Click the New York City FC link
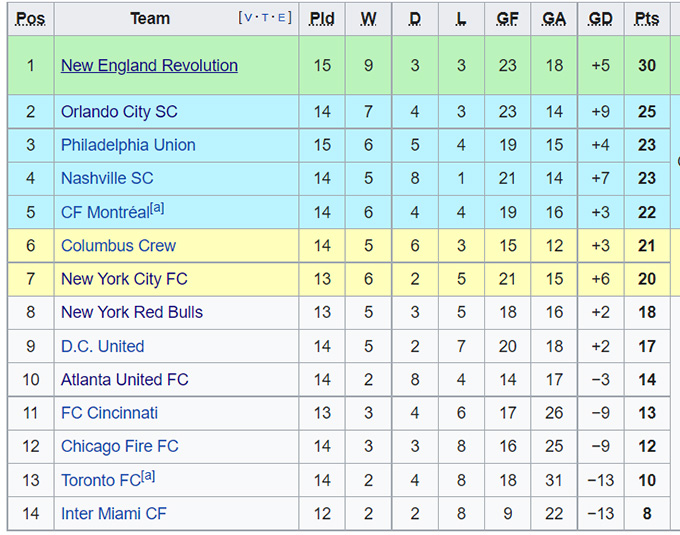The height and width of the screenshot is (535, 680). pyautogui.click(x=124, y=279)
